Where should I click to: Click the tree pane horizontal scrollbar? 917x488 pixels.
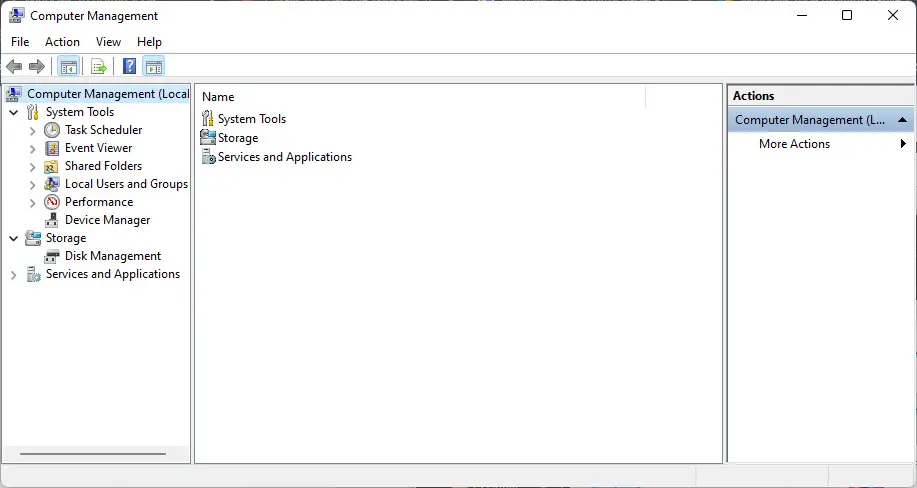click(x=92, y=453)
